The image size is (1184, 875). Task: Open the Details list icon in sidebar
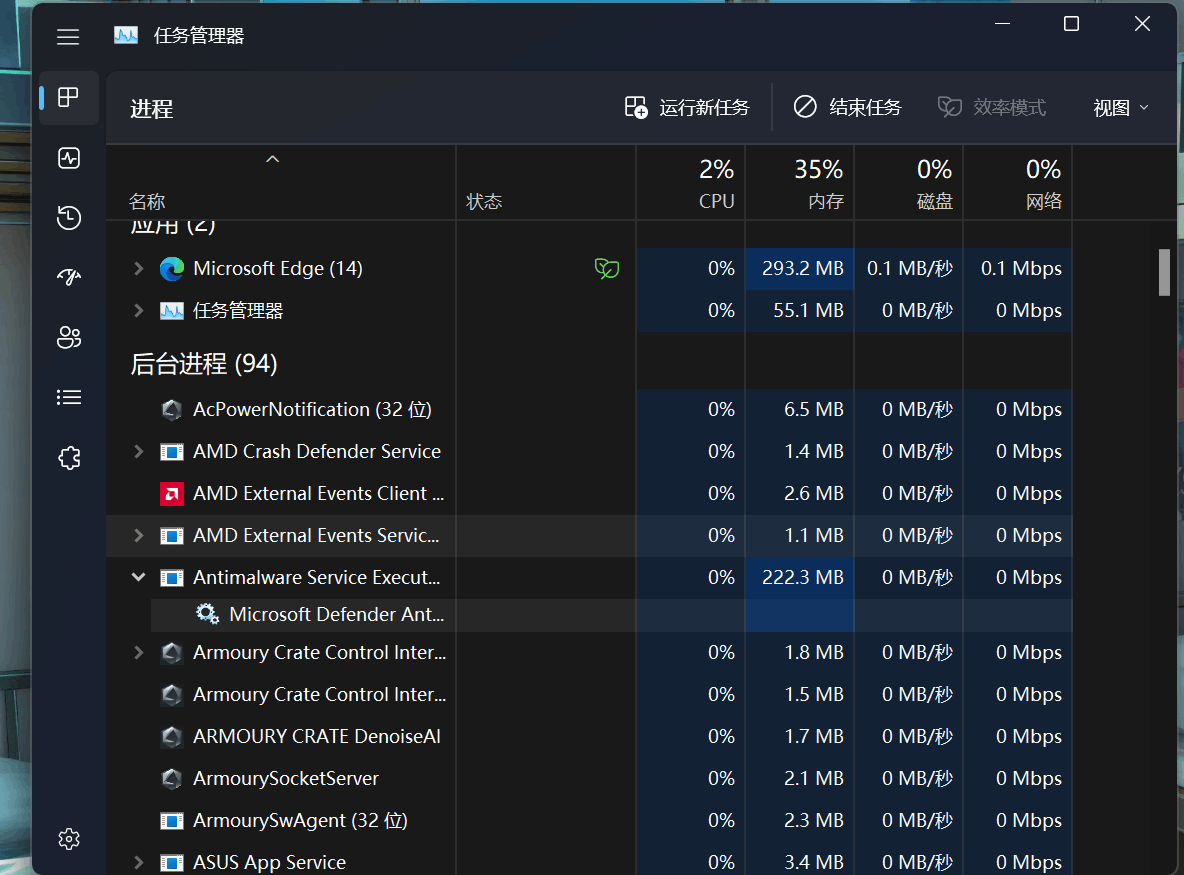point(69,397)
